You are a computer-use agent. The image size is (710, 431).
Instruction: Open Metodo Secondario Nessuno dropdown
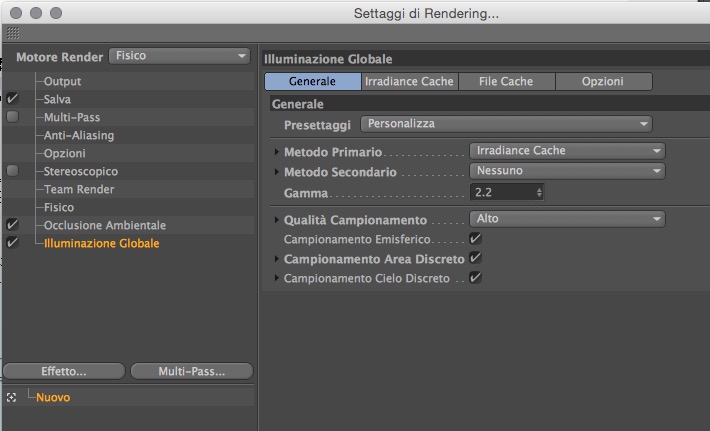(566, 171)
